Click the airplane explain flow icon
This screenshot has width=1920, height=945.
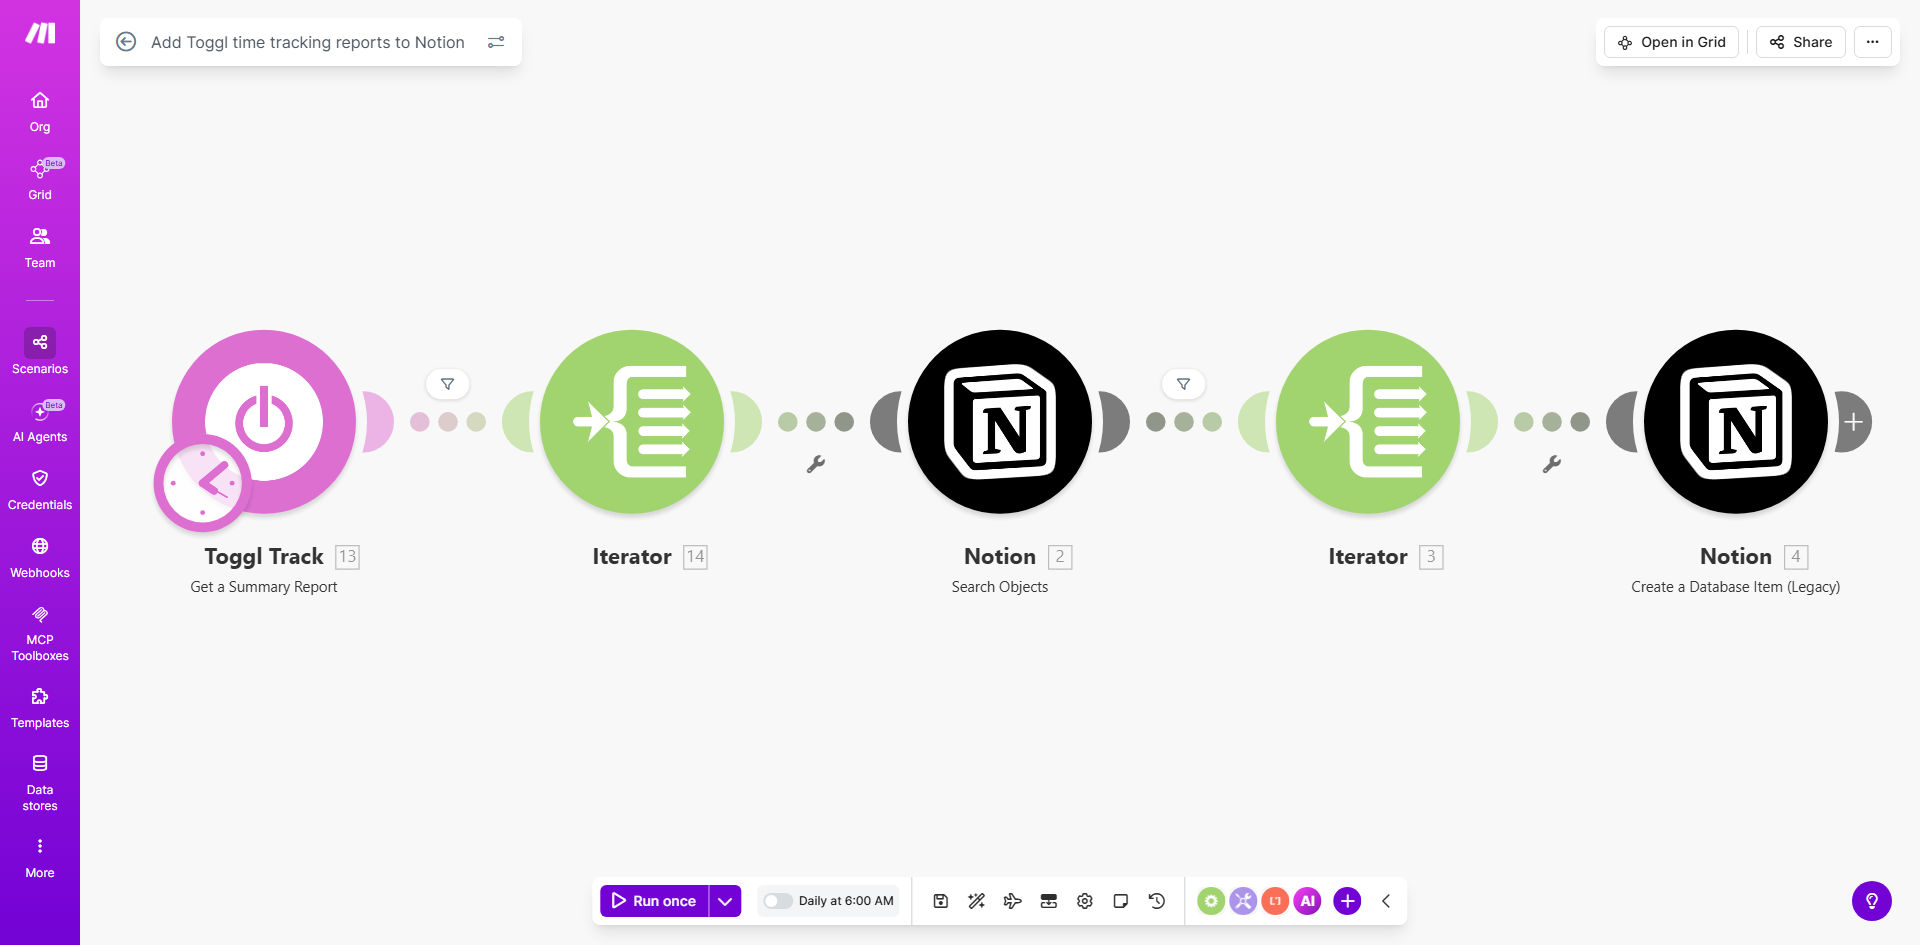[x=1013, y=901]
